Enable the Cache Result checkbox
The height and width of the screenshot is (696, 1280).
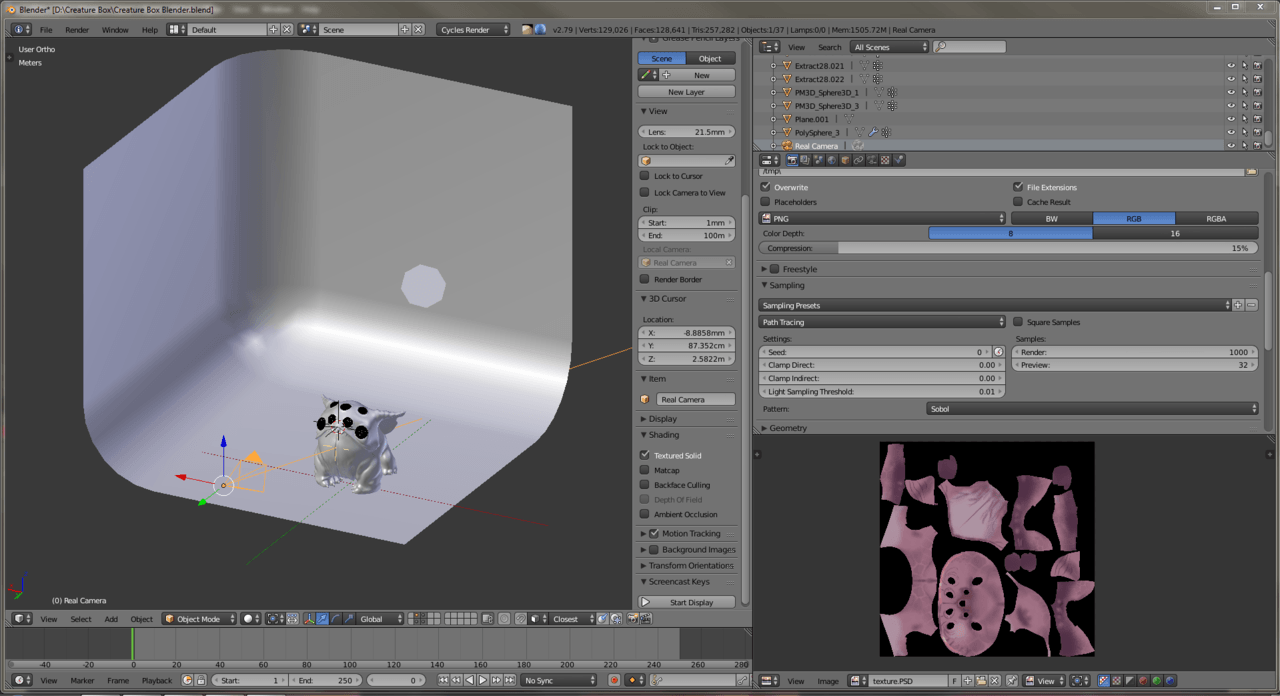point(1018,202)
